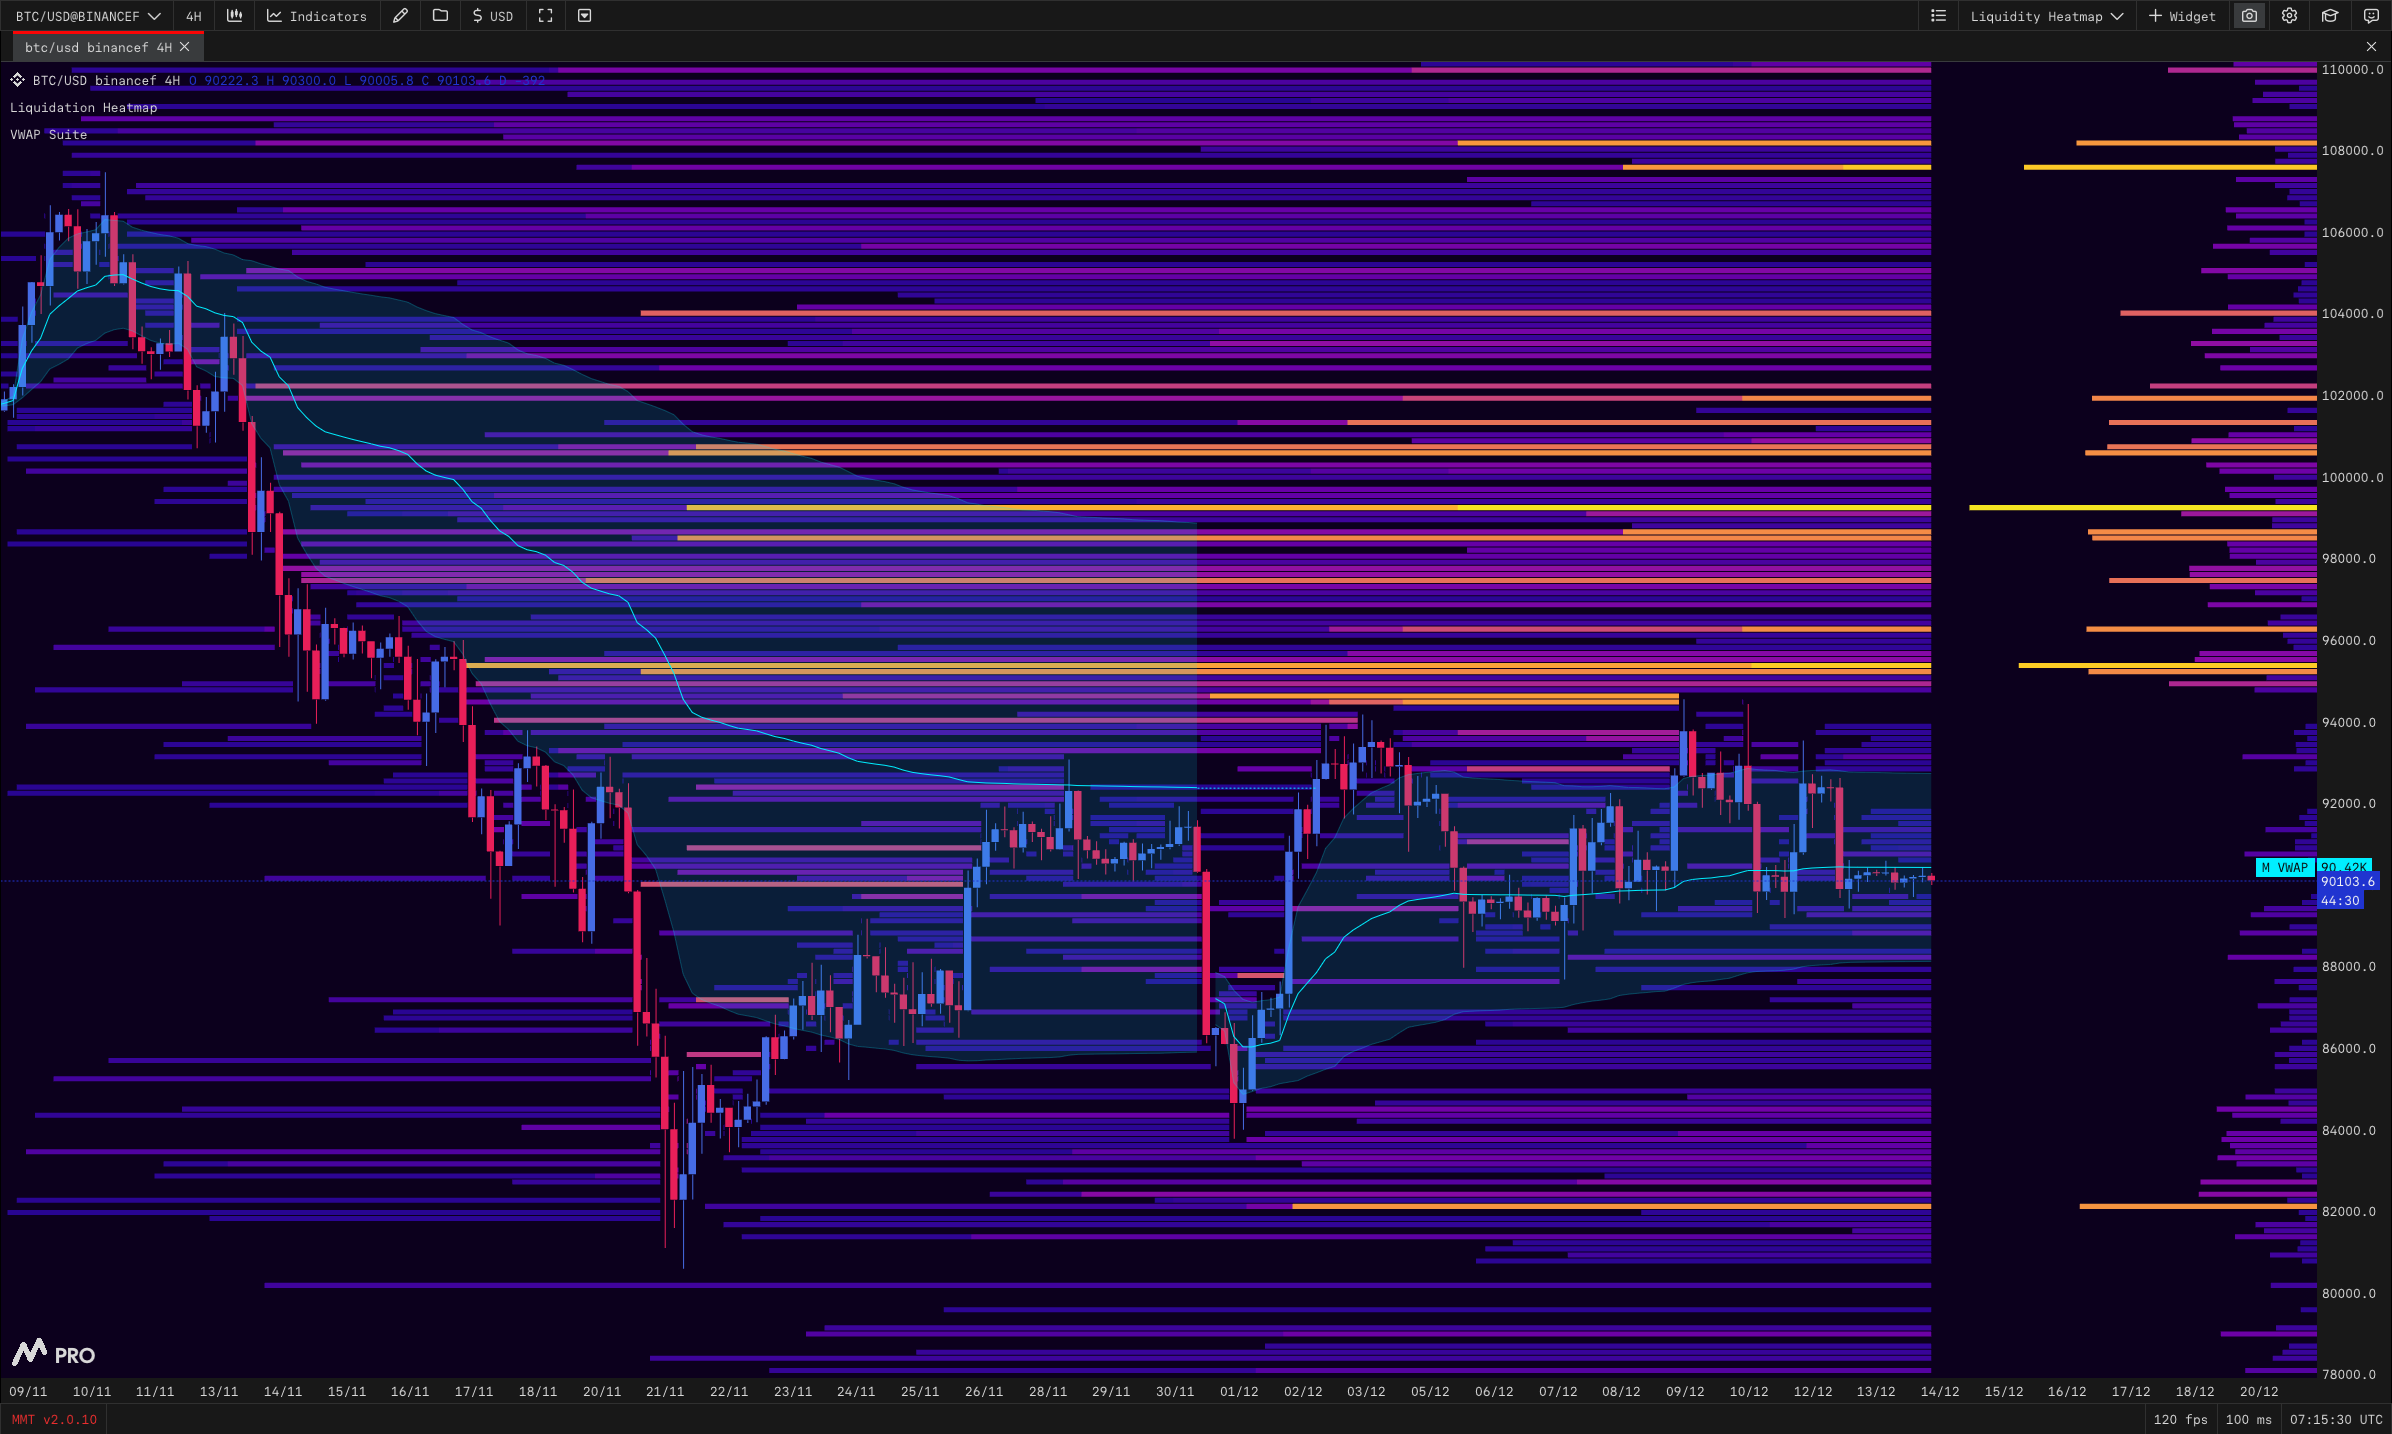Viewport: 2392px width, 1434px height.
Task: Take a chart screenshot with camera icon
Action: [x=2249, y=16]
